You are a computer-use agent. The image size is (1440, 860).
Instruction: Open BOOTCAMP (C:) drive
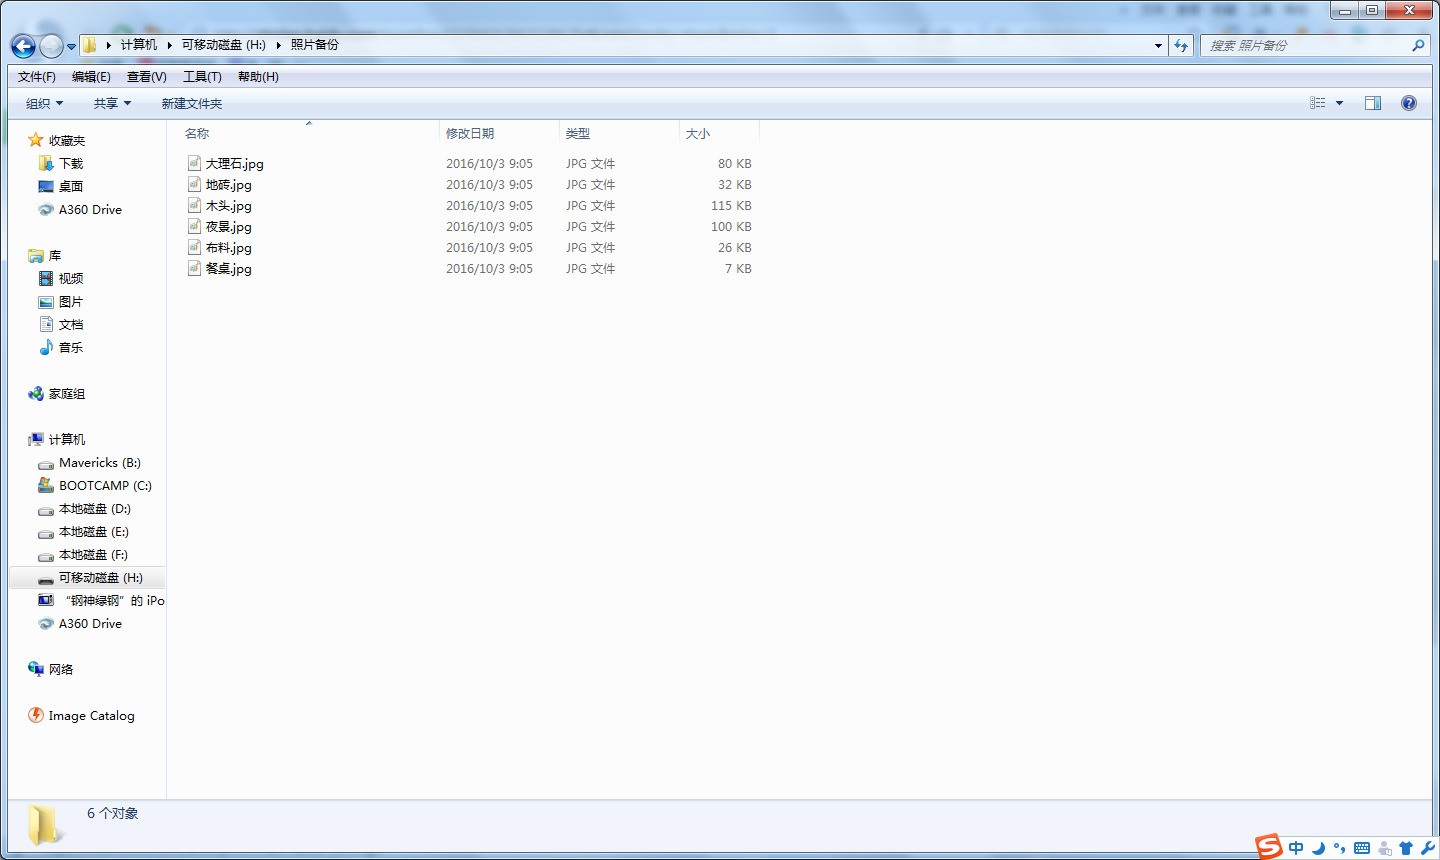(105, 486)
